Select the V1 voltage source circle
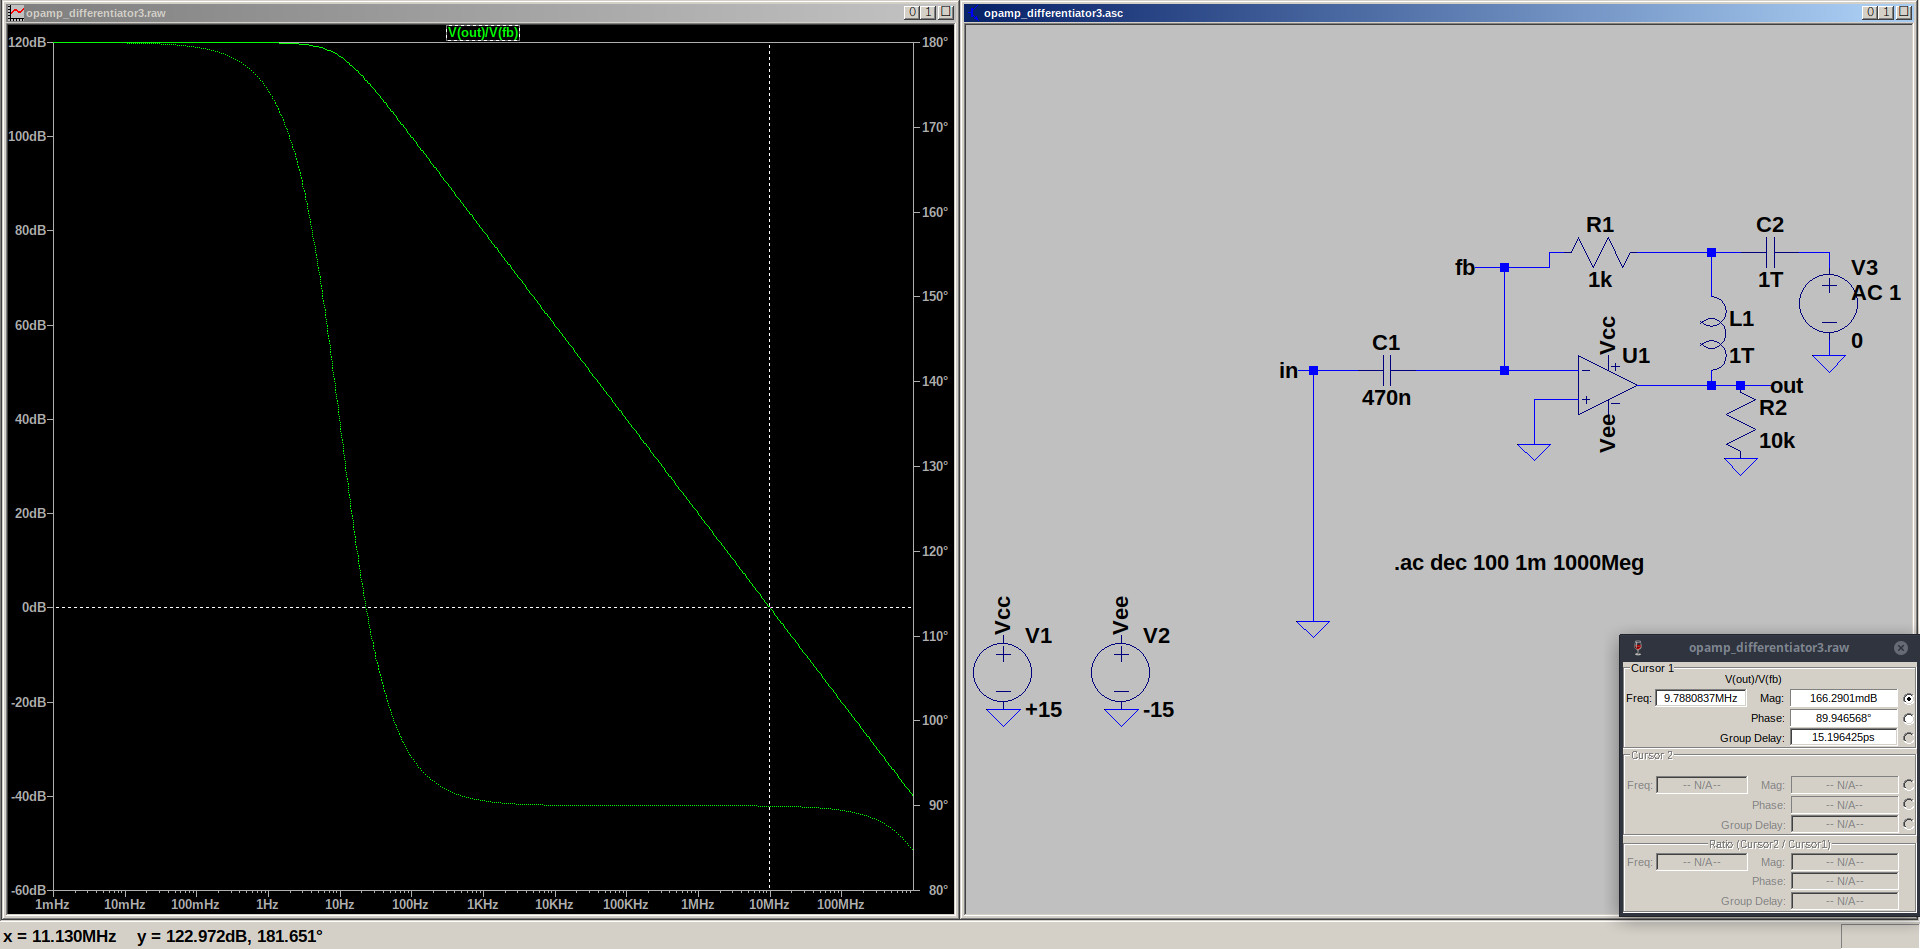Viewport: 1920px width, 949px height. tap(1002, 672)
